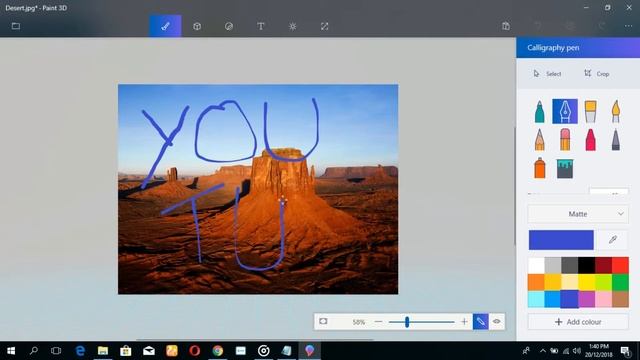Pick the pink colour swatch

(603, 299)
